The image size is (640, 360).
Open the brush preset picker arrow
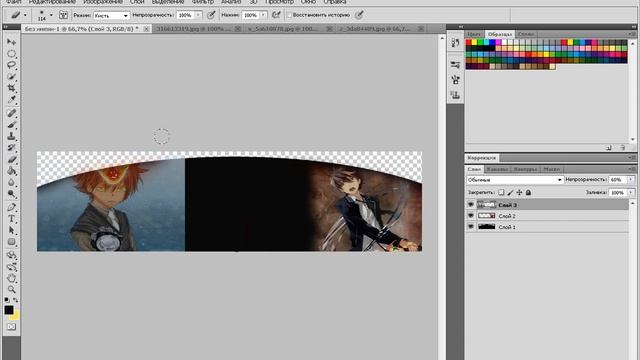(x=51, y=15)
